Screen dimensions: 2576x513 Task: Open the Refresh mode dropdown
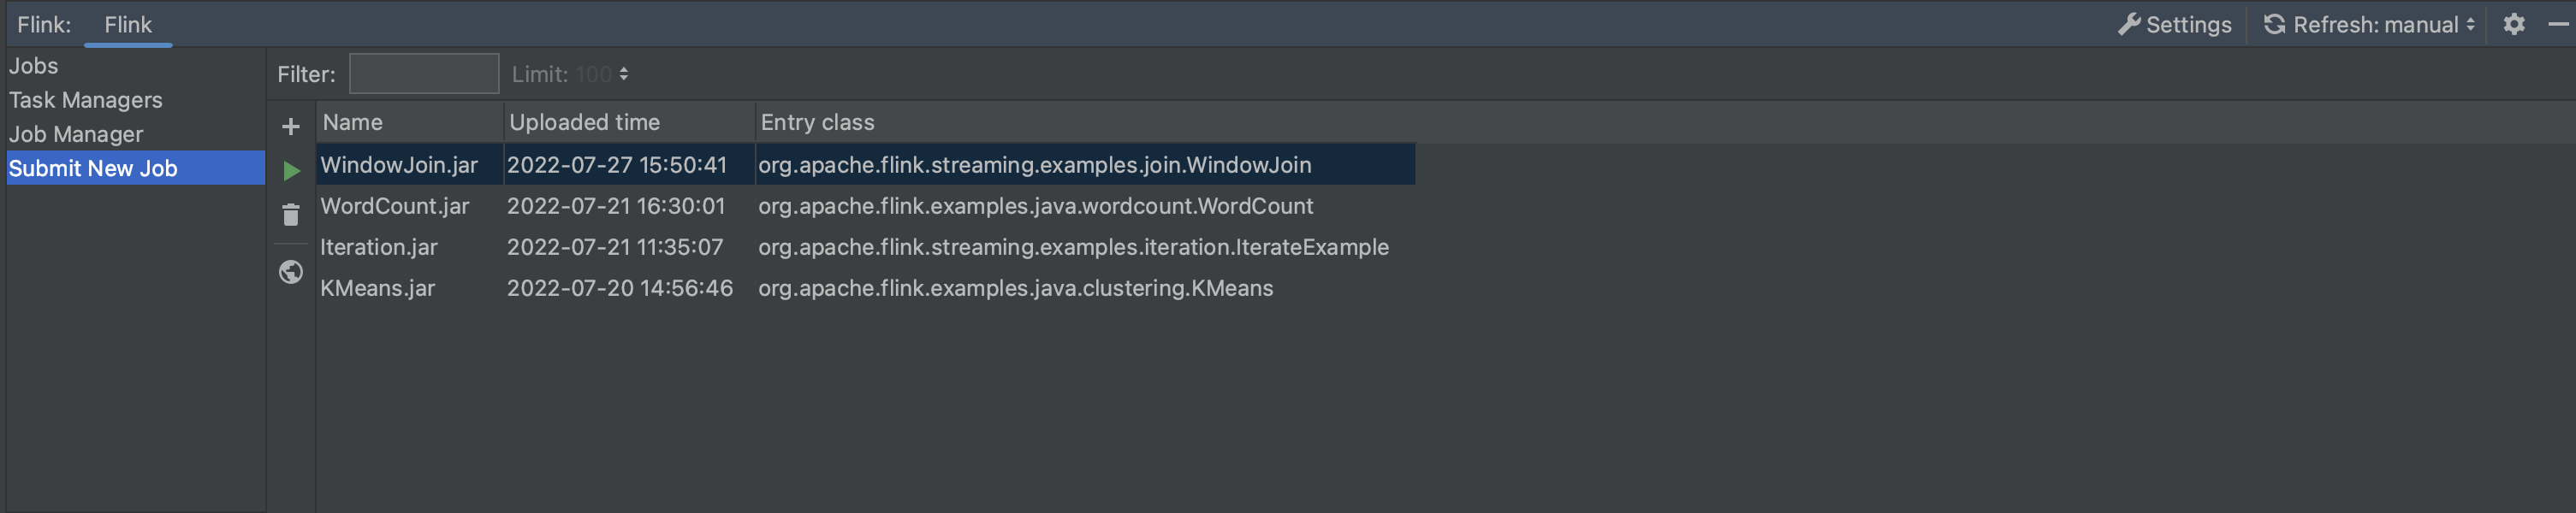(2470, 24)
